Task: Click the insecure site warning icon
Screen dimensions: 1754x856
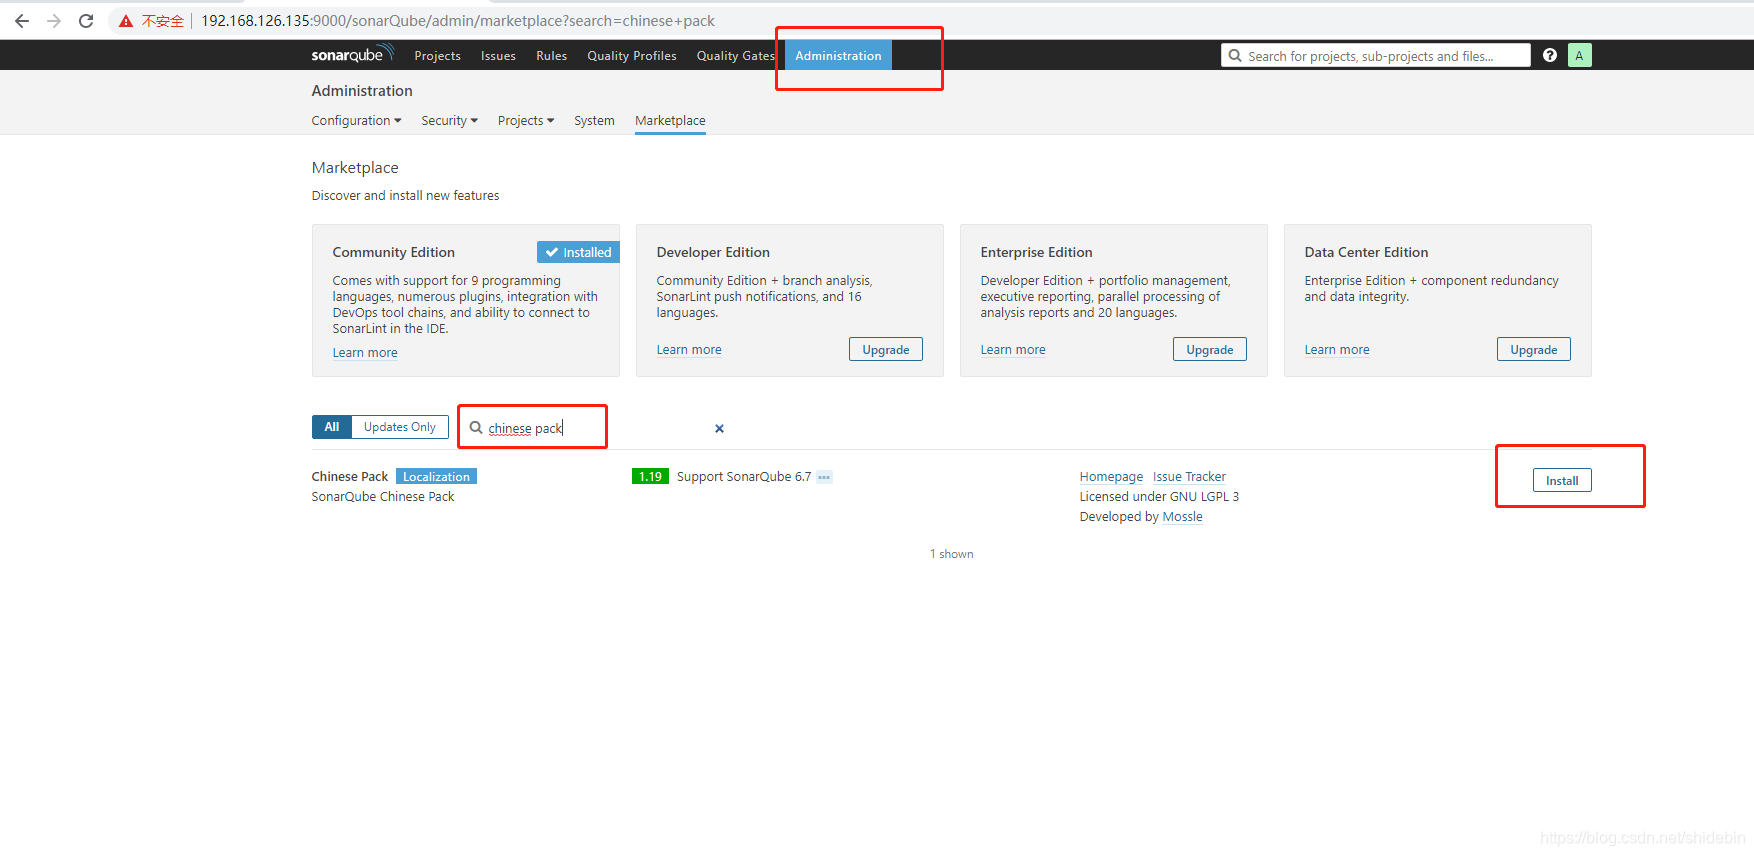Action: tap(126, 21)
